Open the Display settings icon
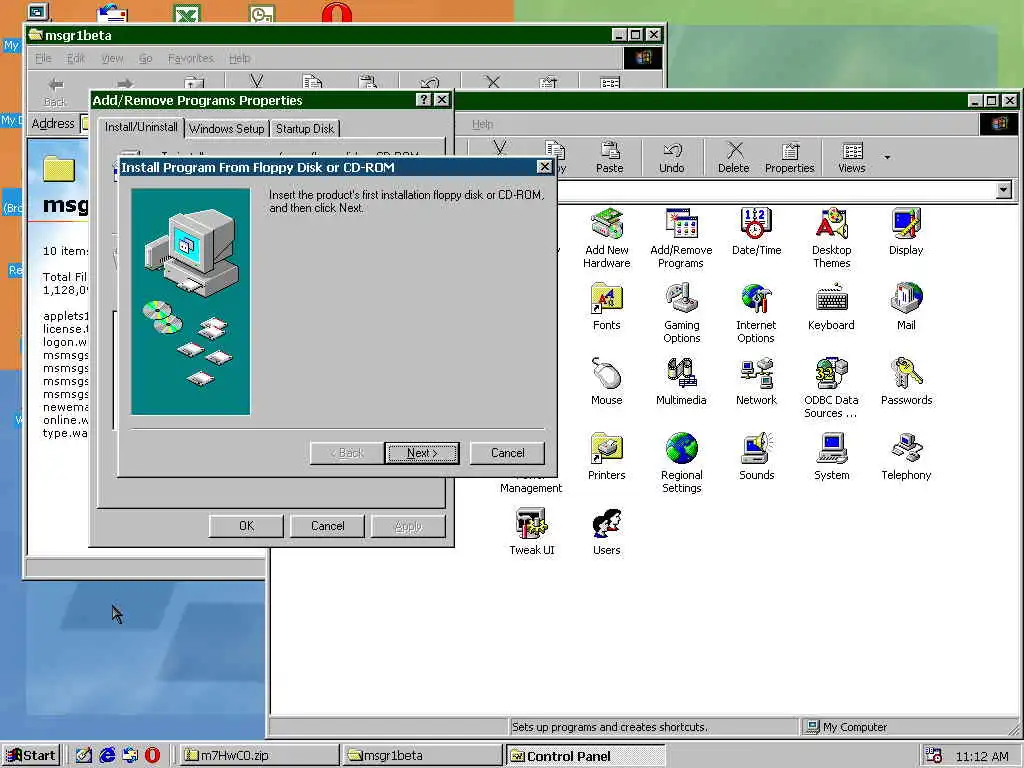The width and height of the screenshot is (1024, 768). click(x=906, y=231)
